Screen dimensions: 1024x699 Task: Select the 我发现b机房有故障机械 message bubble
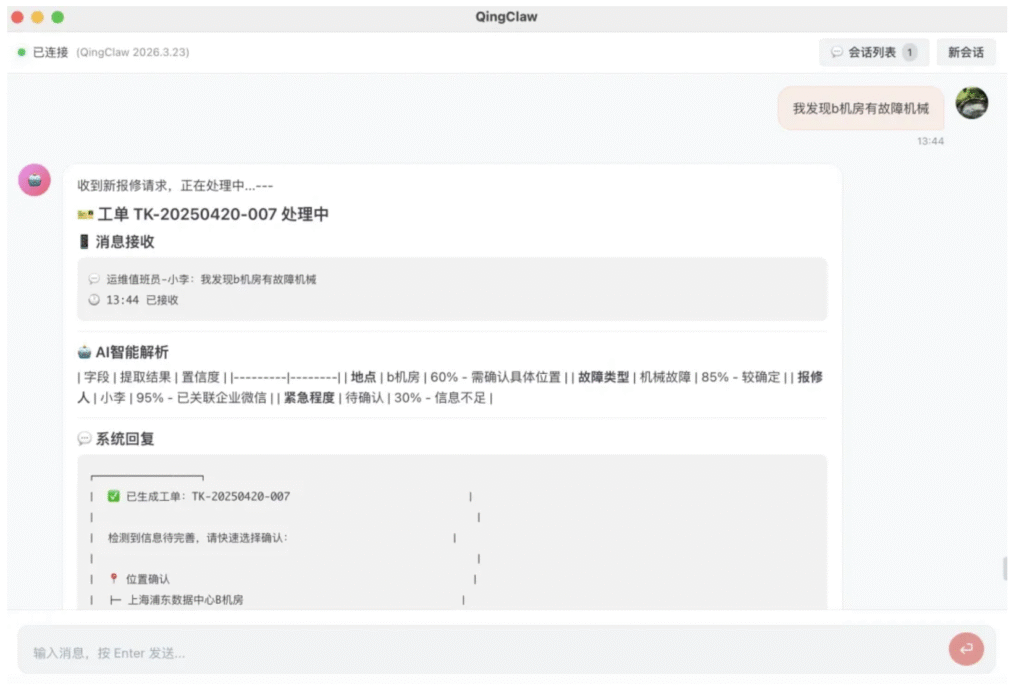point(860,108)
